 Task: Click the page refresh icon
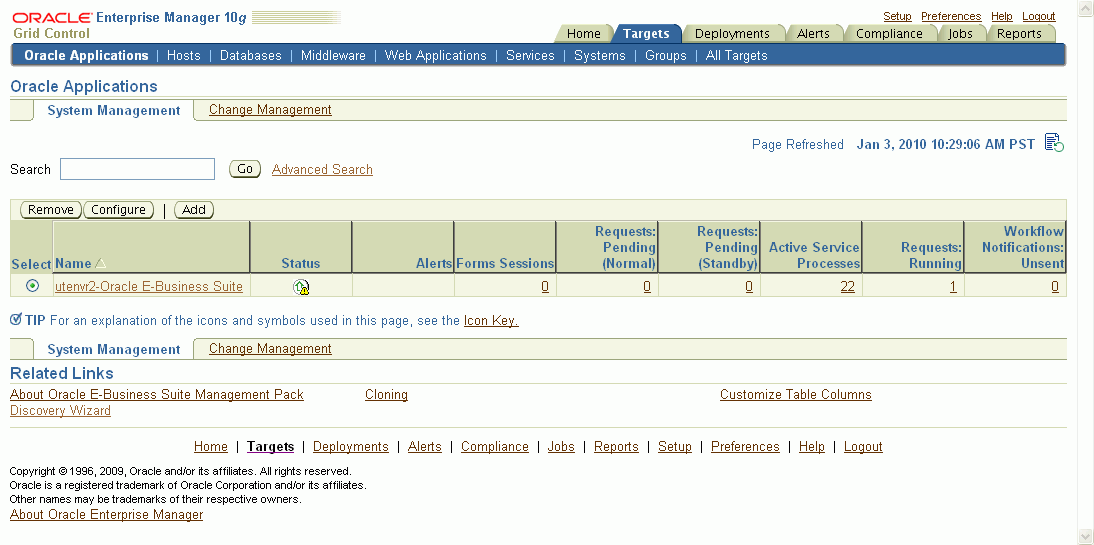[1054, 143]
